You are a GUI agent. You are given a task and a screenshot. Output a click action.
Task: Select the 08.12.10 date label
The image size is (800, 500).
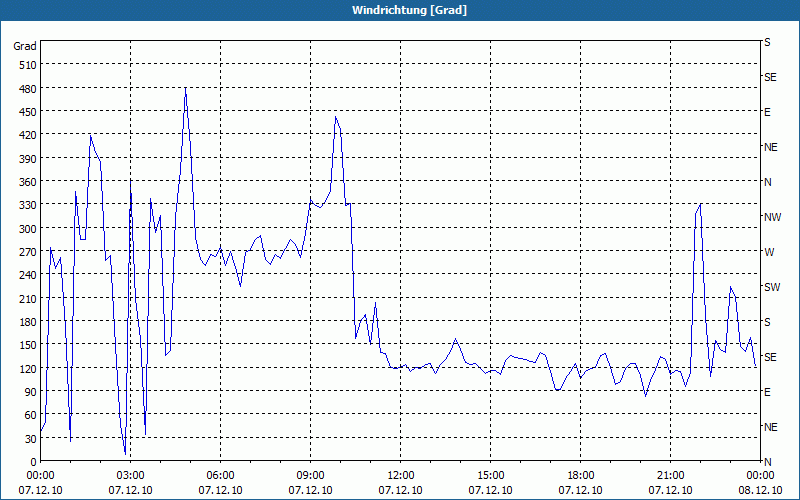tap(760, 490)
